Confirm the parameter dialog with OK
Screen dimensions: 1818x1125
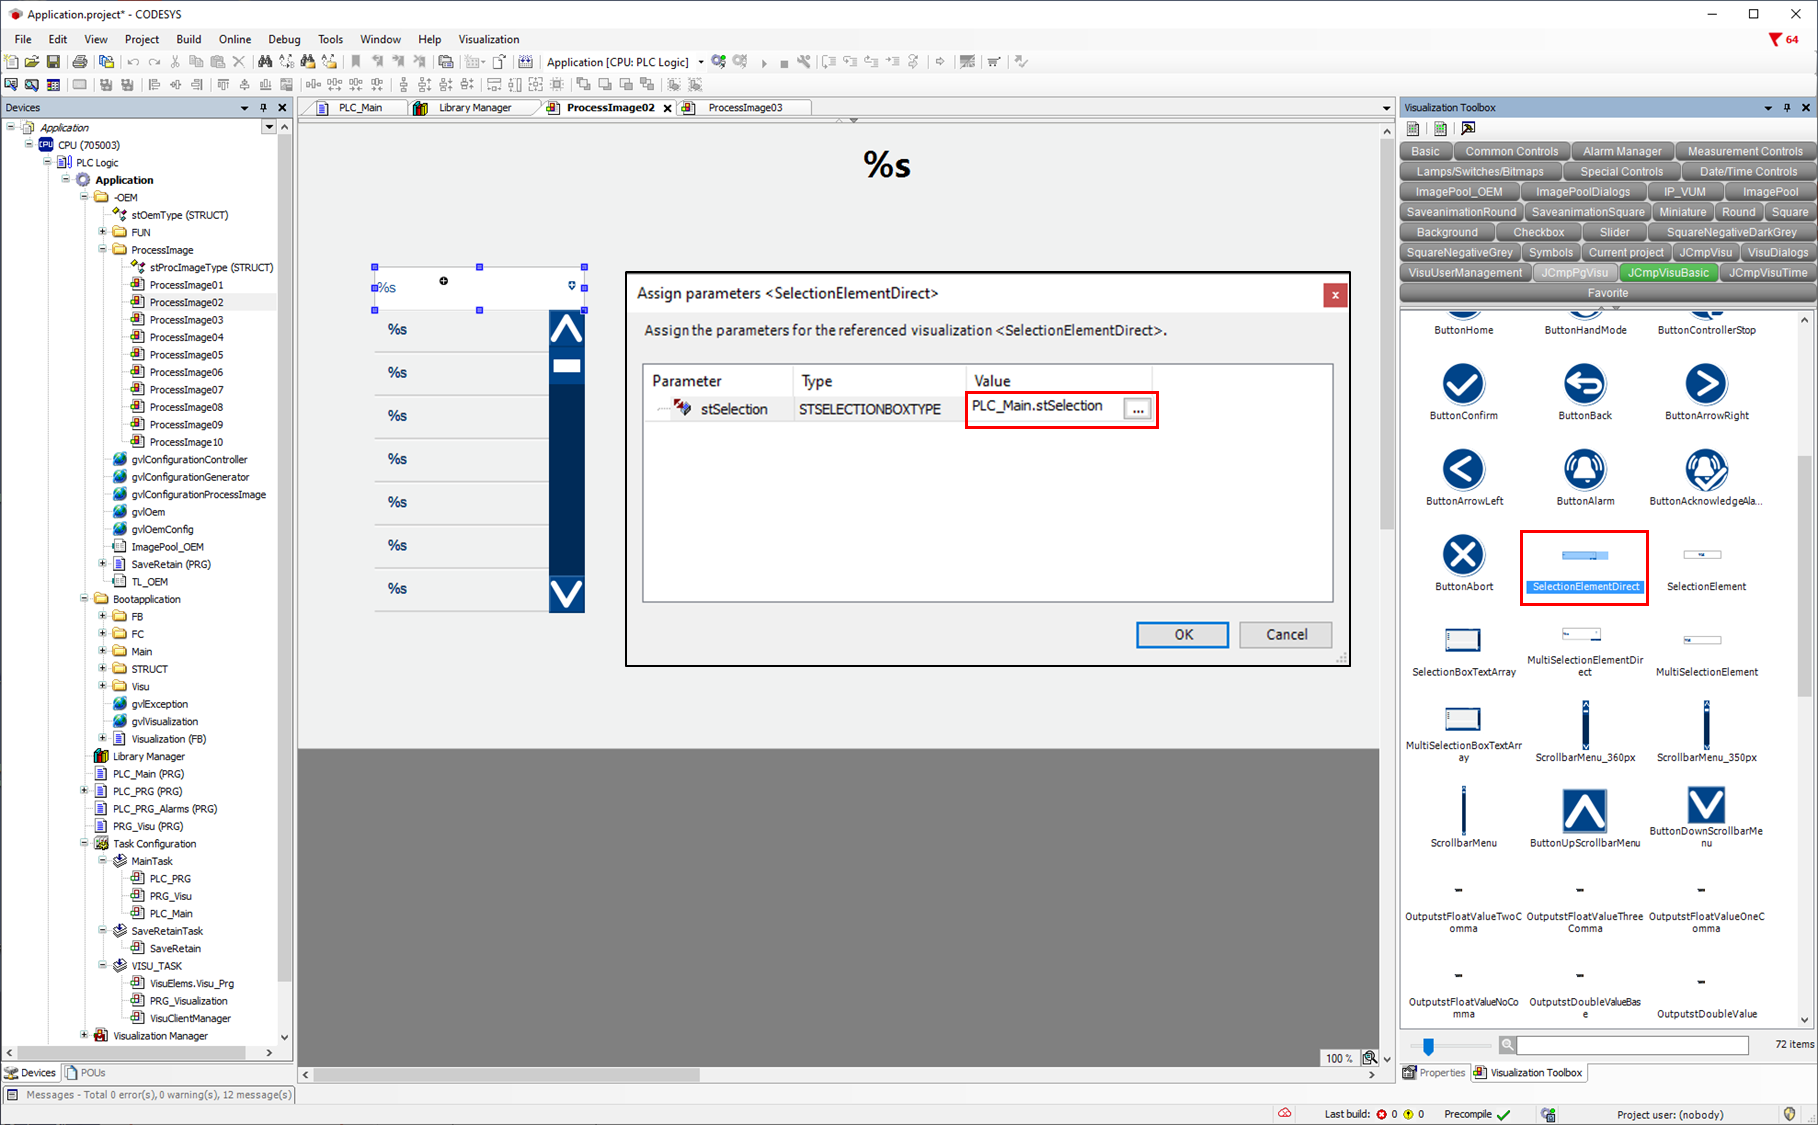click(1182, 635)
